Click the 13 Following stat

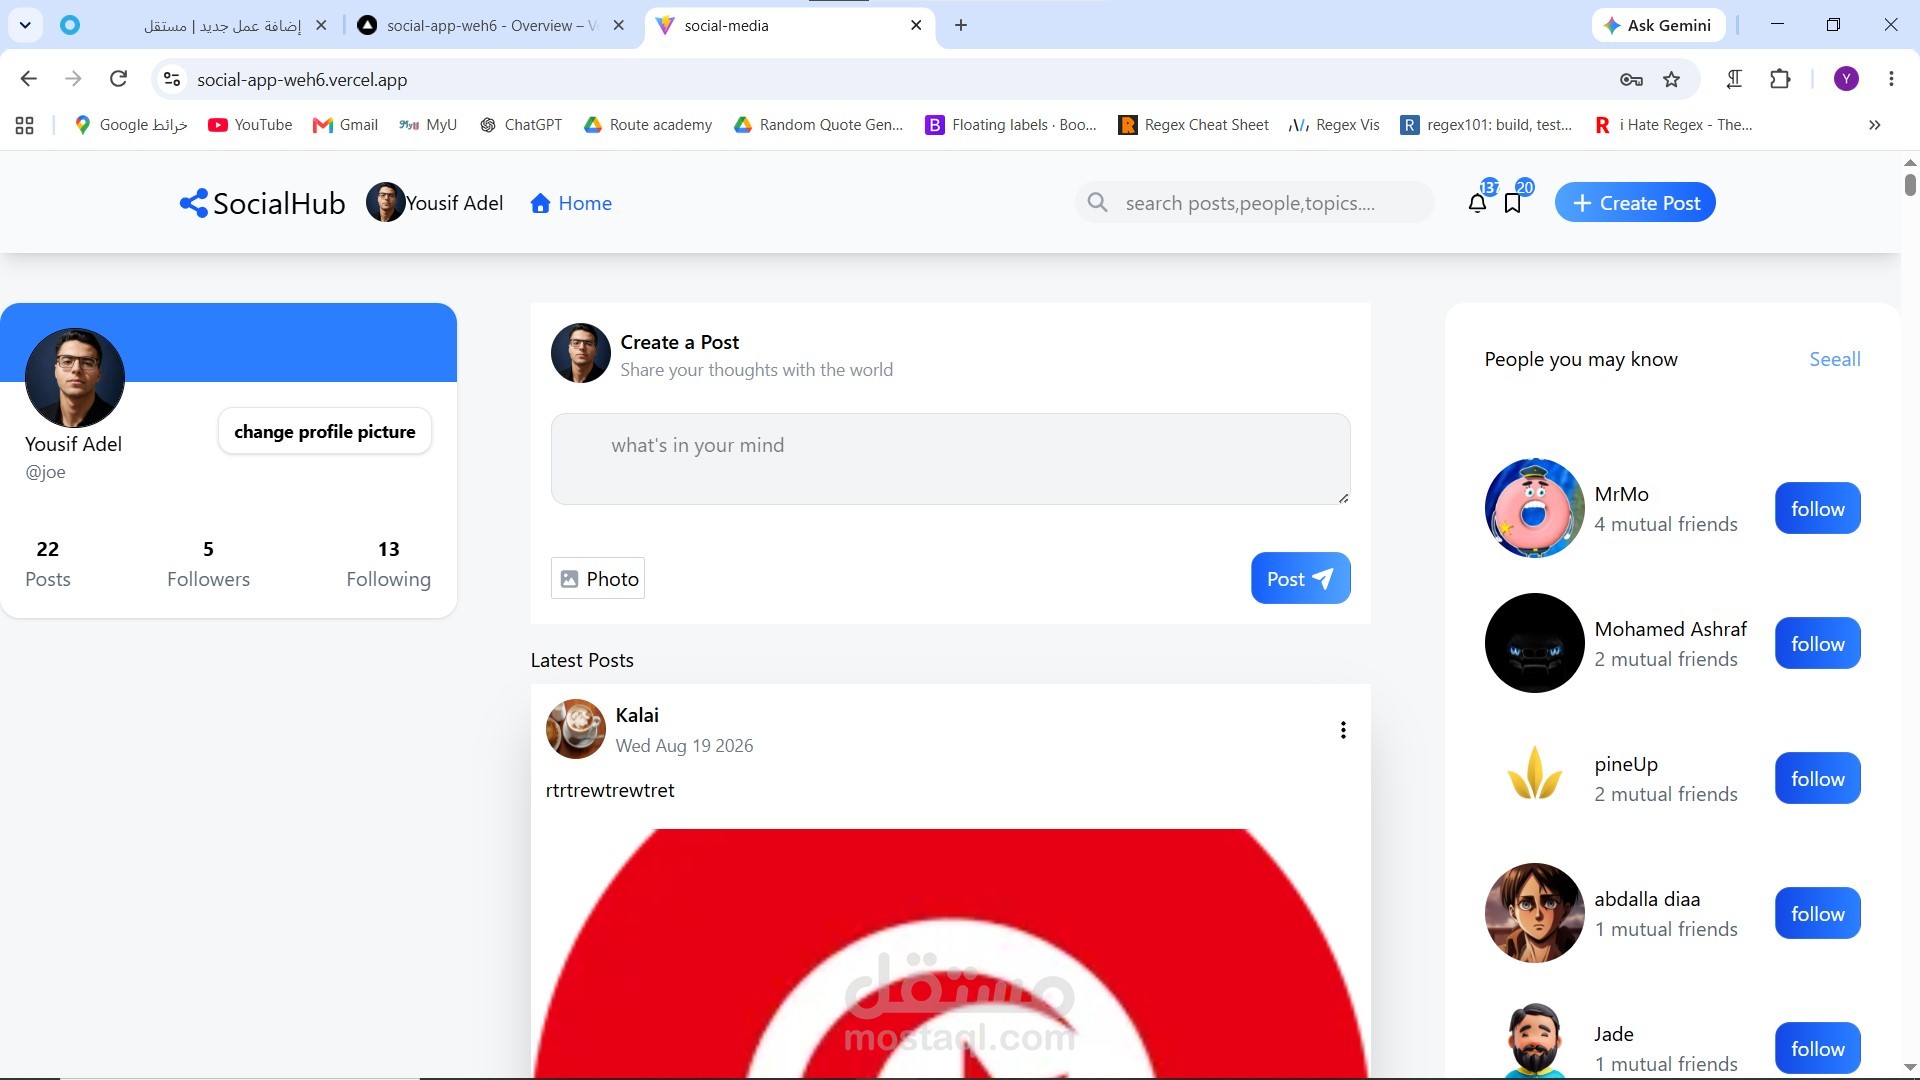[388, 564]
